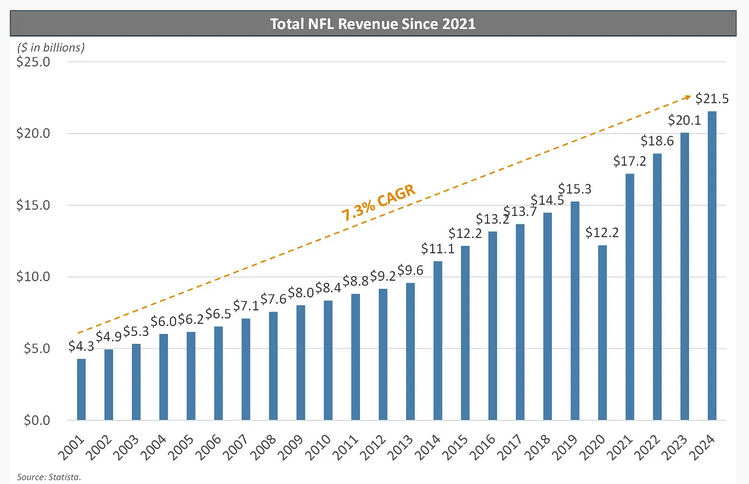Click the 2009 x-axis year label
The width and height of the screenshot is (749, 484).
291,447
